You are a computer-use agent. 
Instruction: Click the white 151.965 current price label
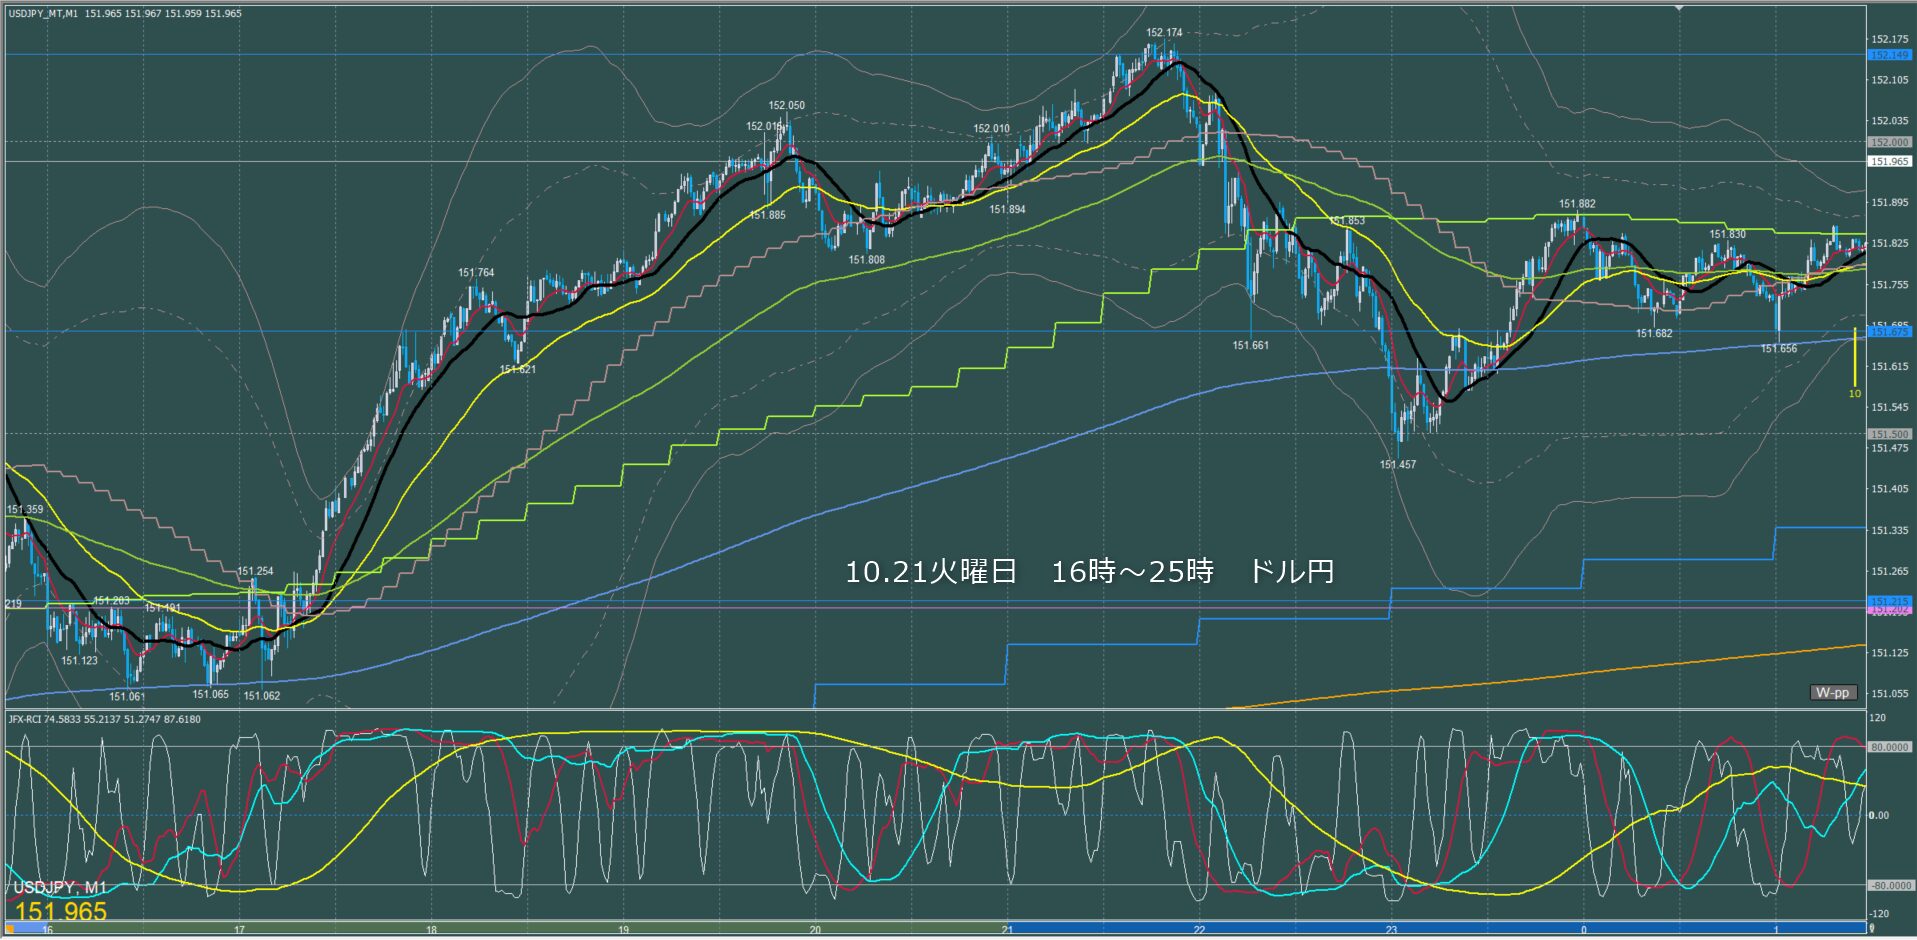click(x=1889, y=161)
